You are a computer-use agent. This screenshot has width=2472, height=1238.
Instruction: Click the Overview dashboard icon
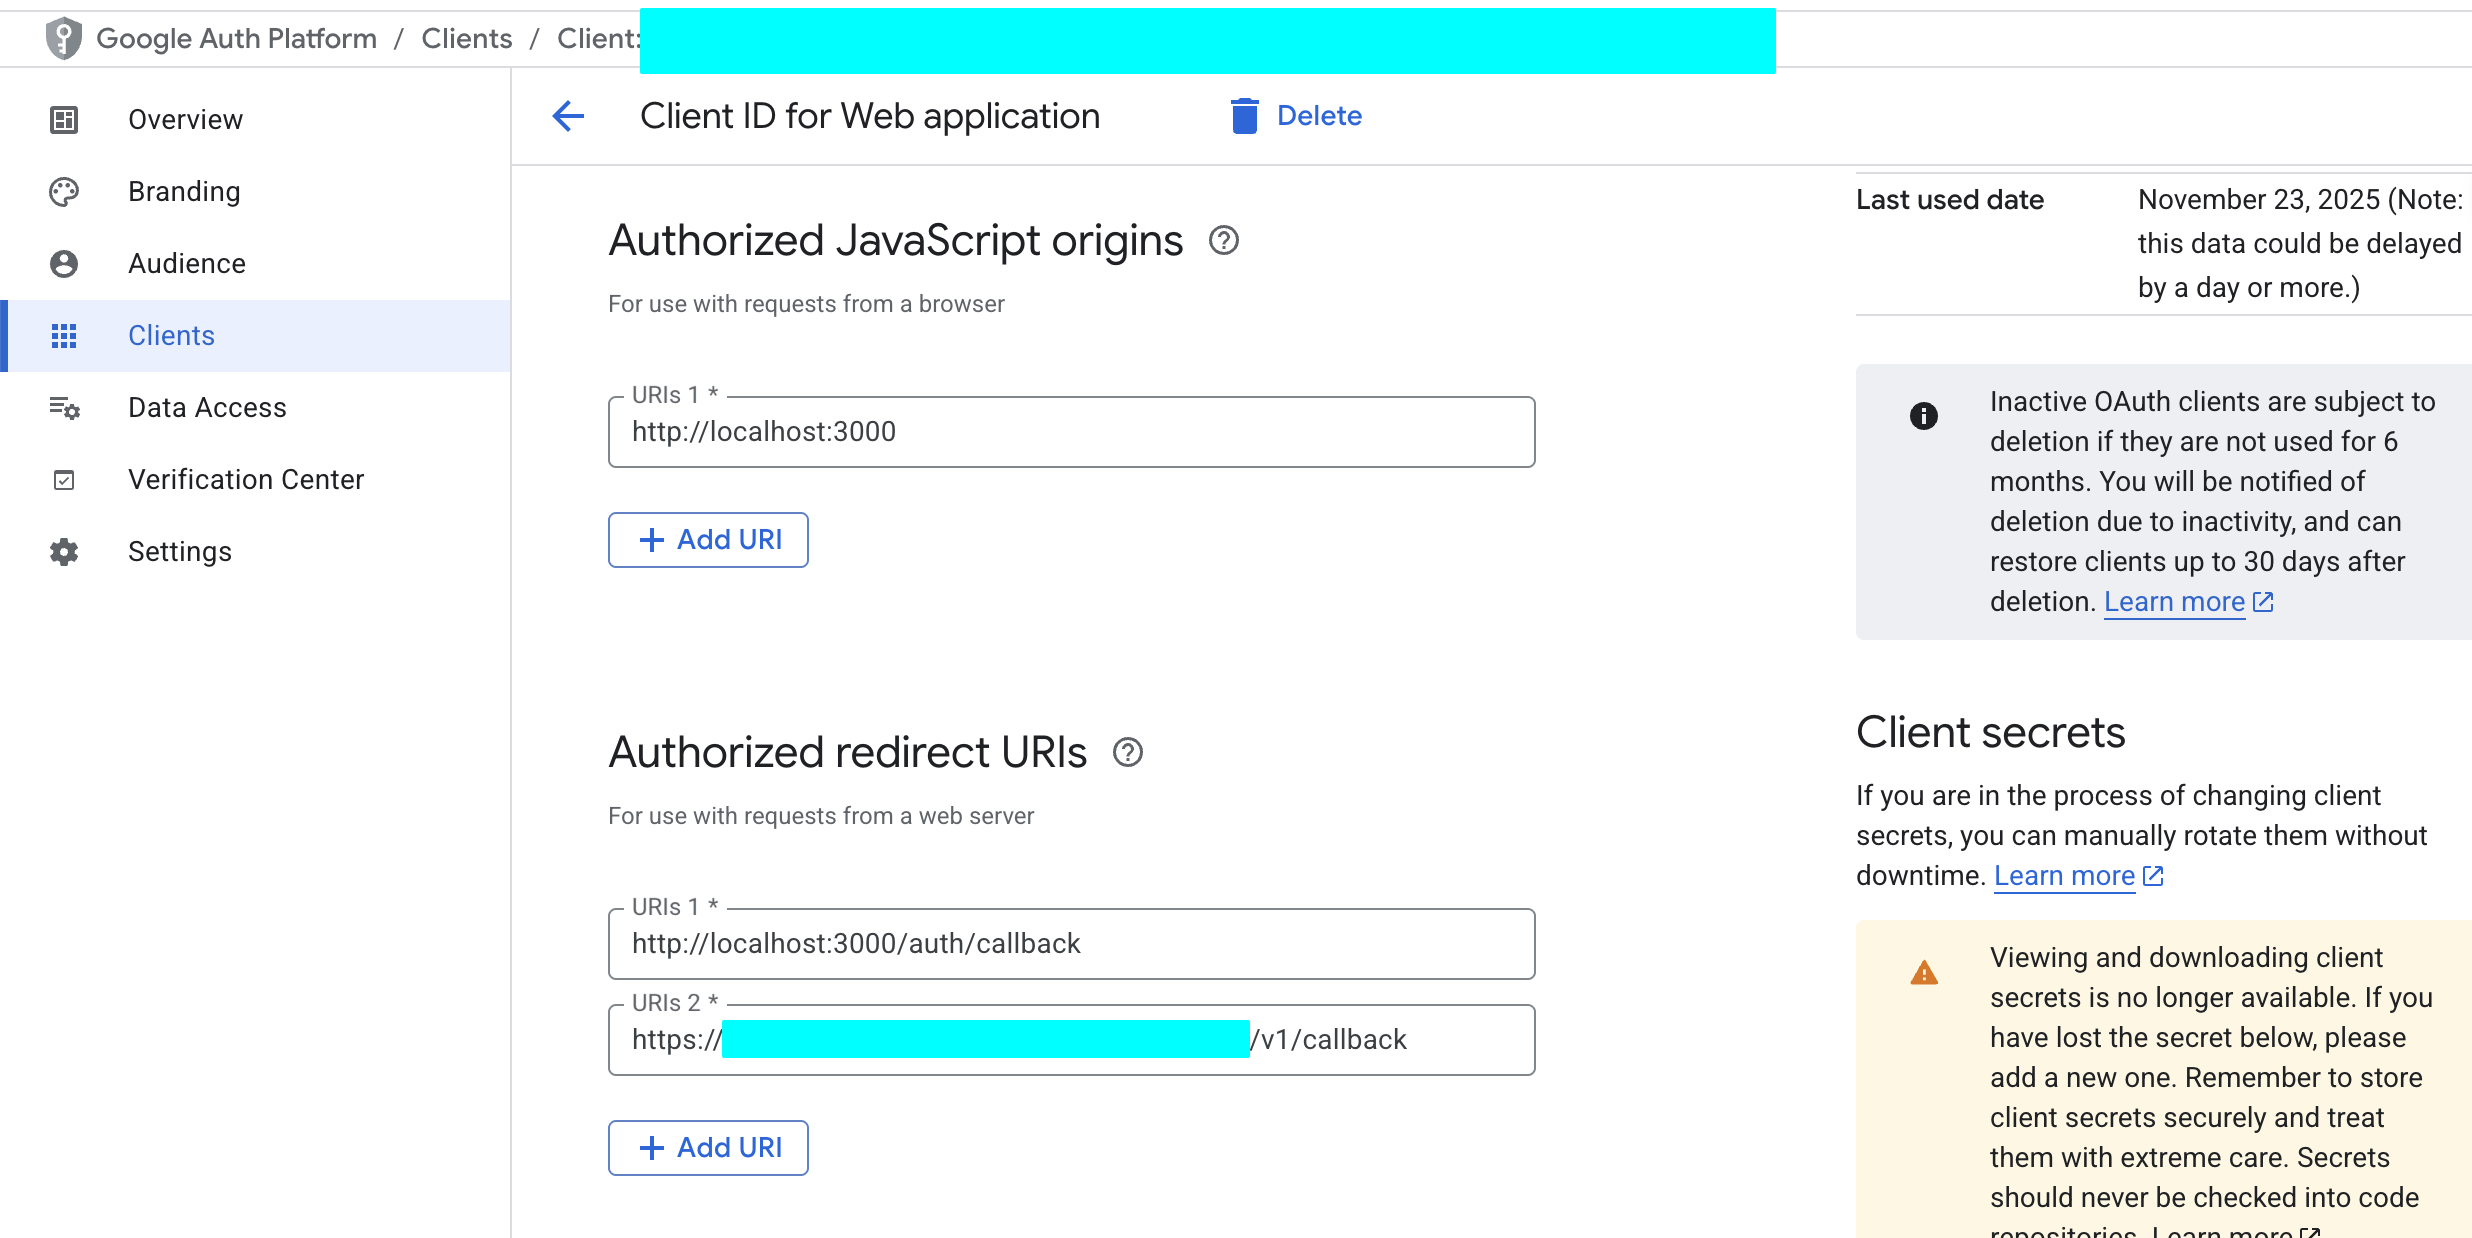click(64, 120)
